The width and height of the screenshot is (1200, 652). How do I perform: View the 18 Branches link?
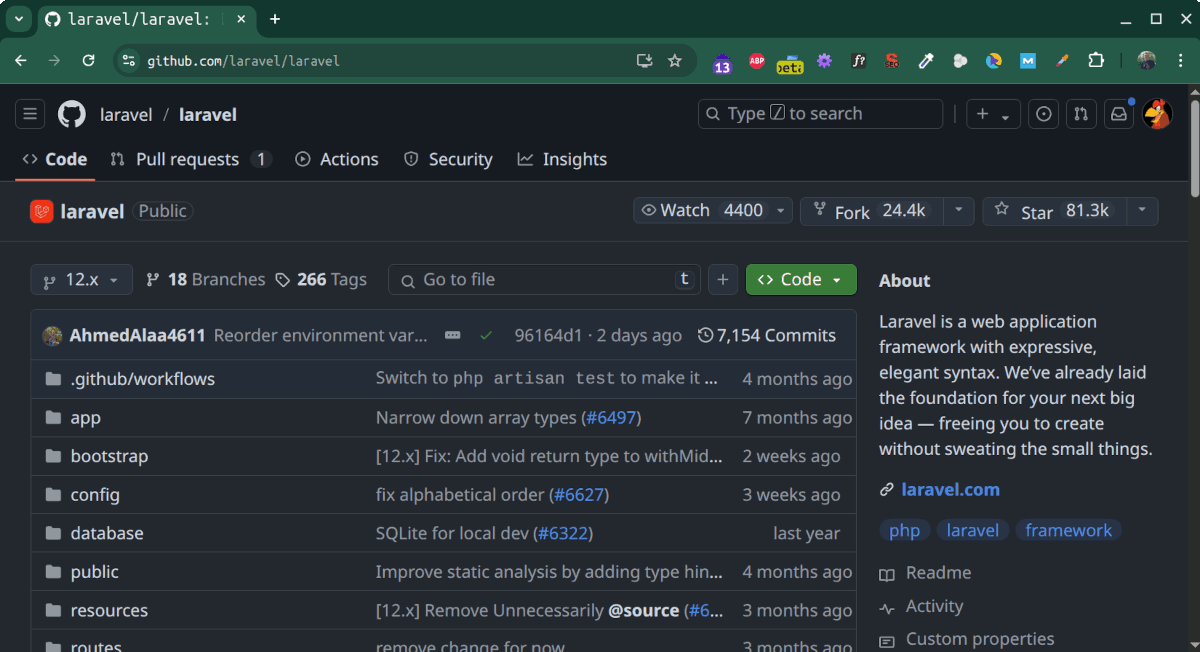point(206,280)
